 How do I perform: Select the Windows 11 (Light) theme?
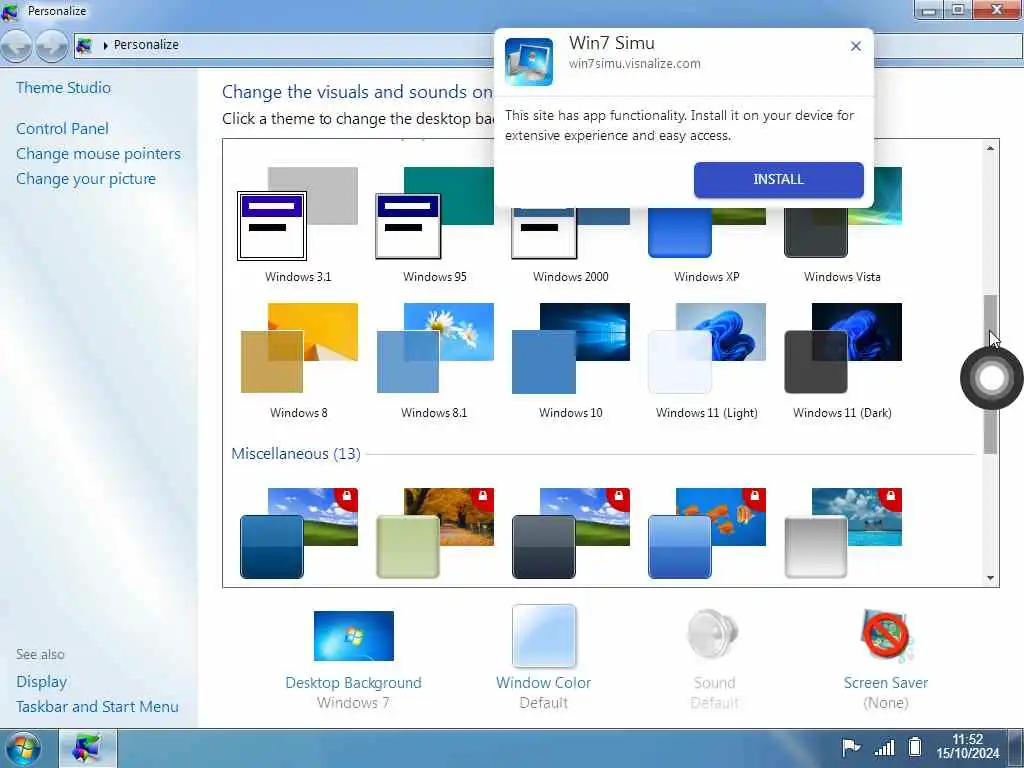[707, 348]
